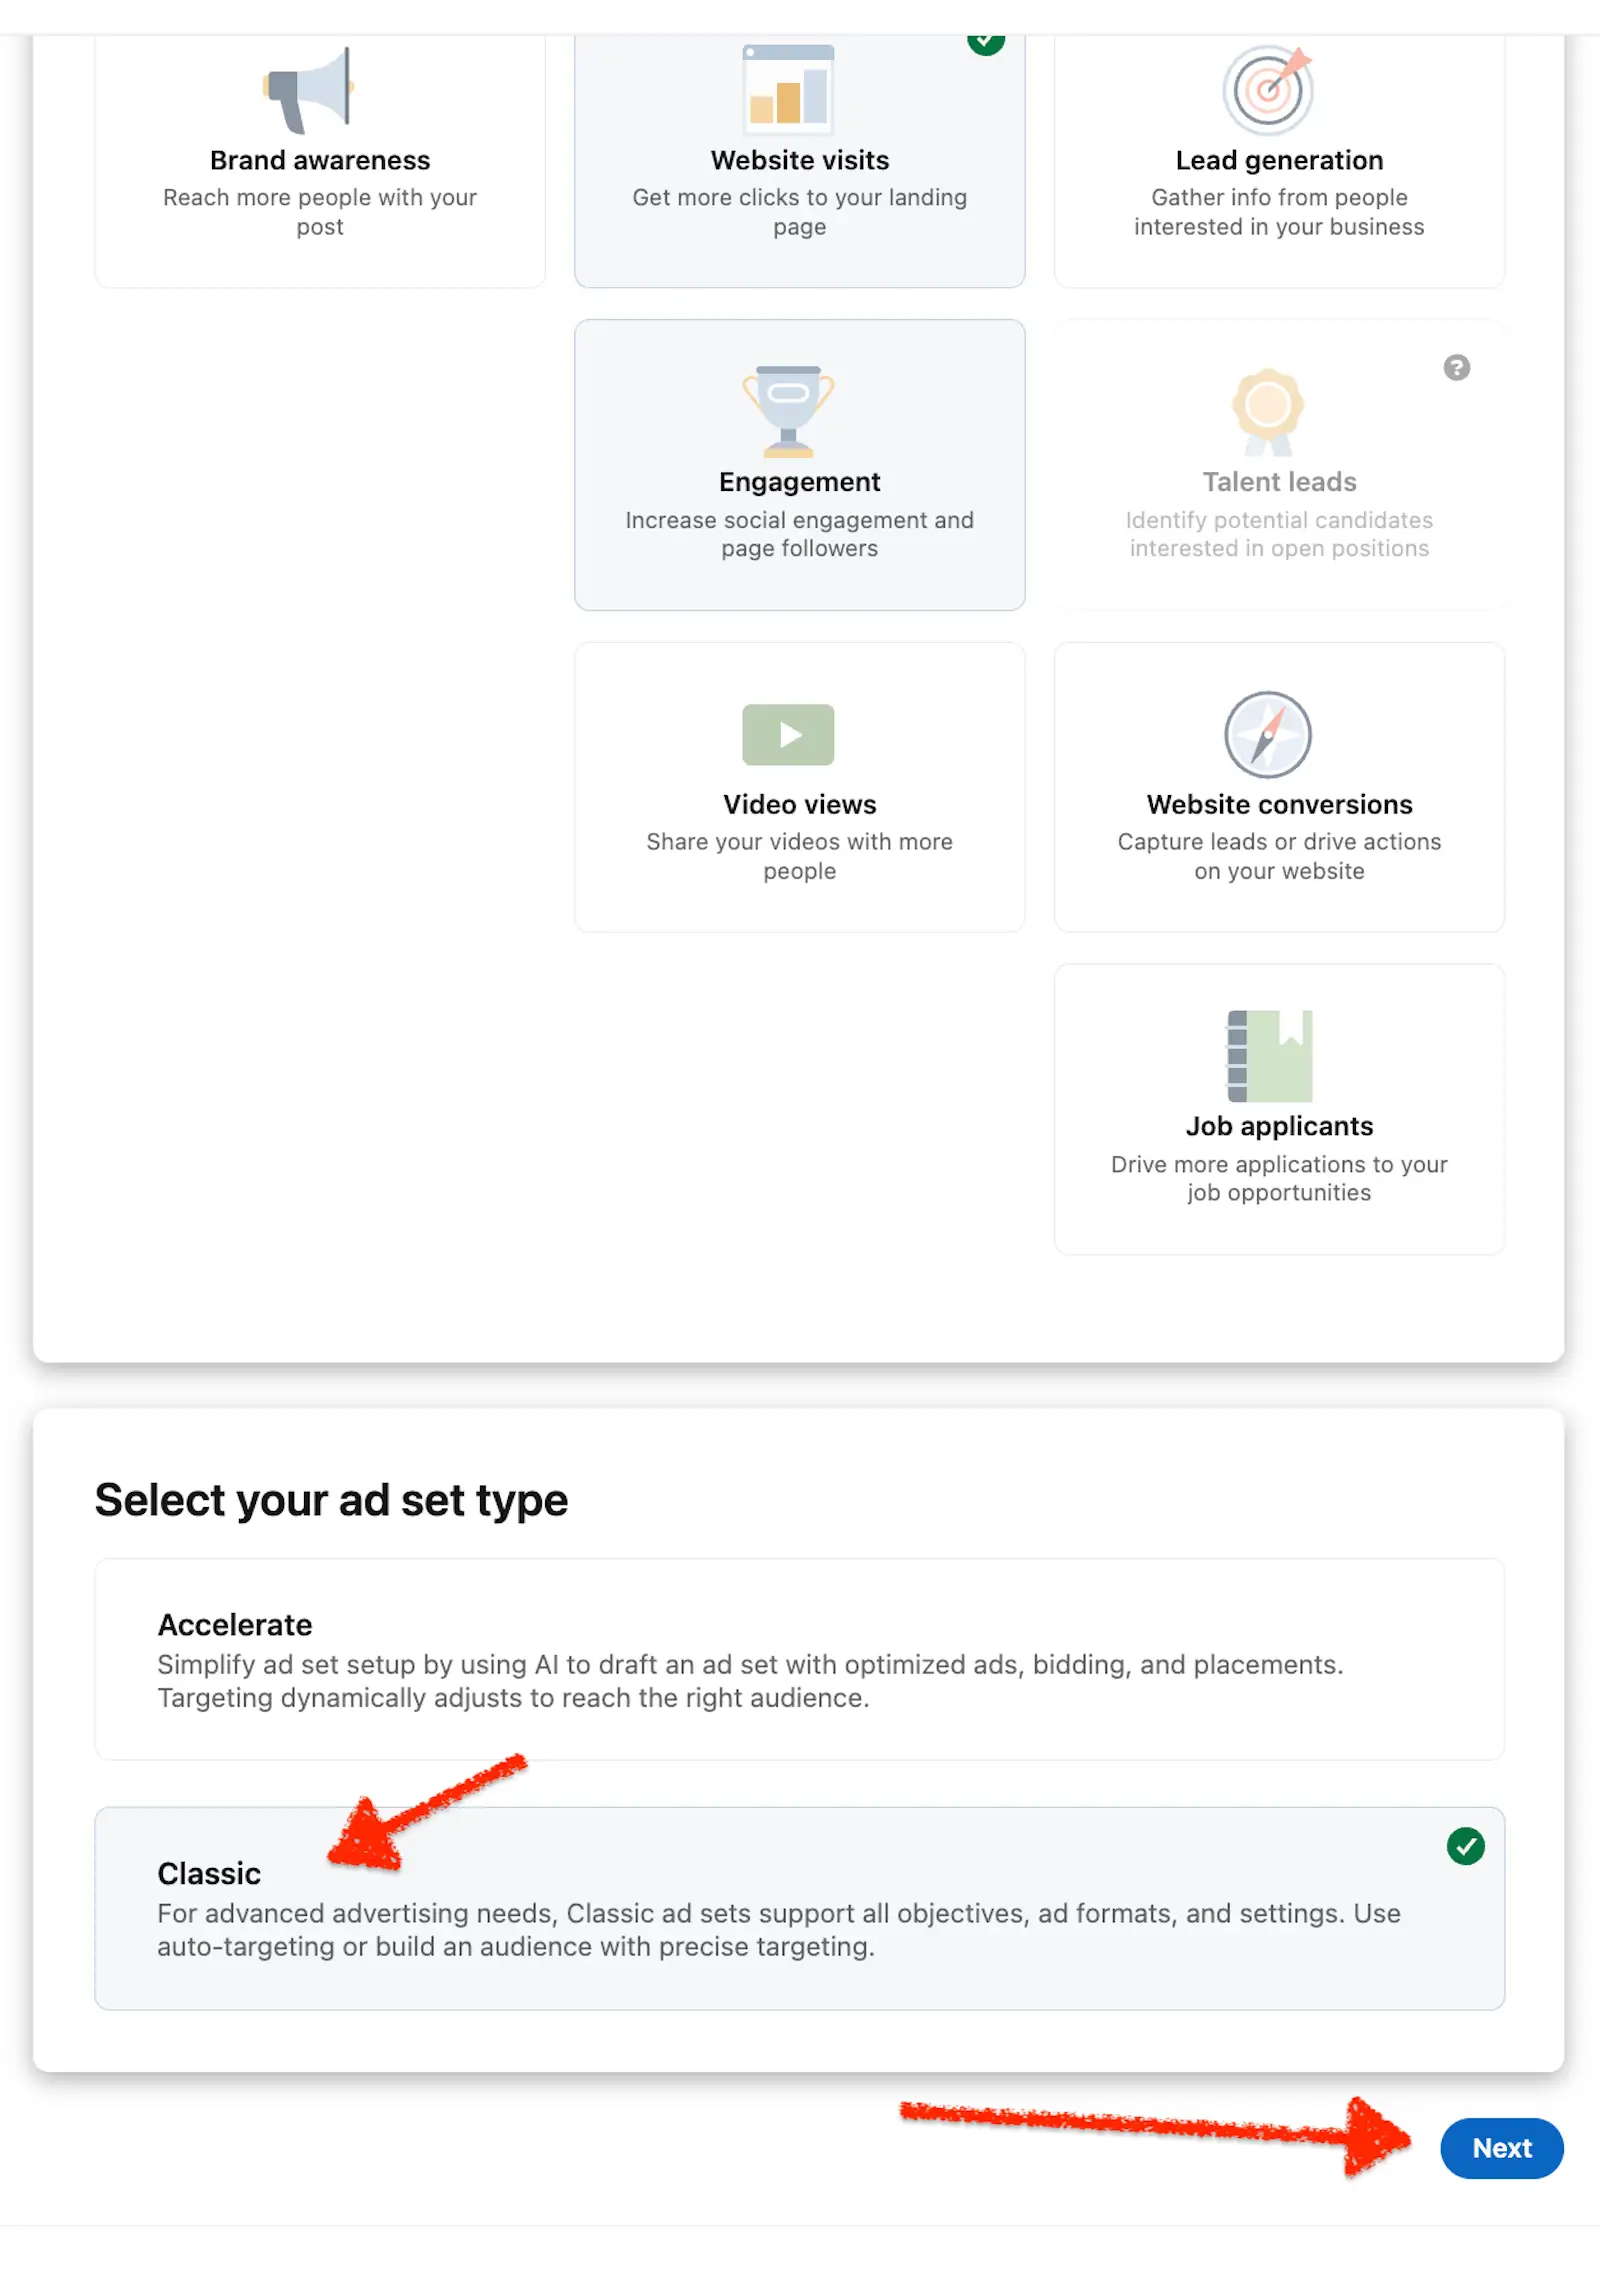1600x2271 pixels.
Task: Choose the Engagement objective title
Action: 799,482
